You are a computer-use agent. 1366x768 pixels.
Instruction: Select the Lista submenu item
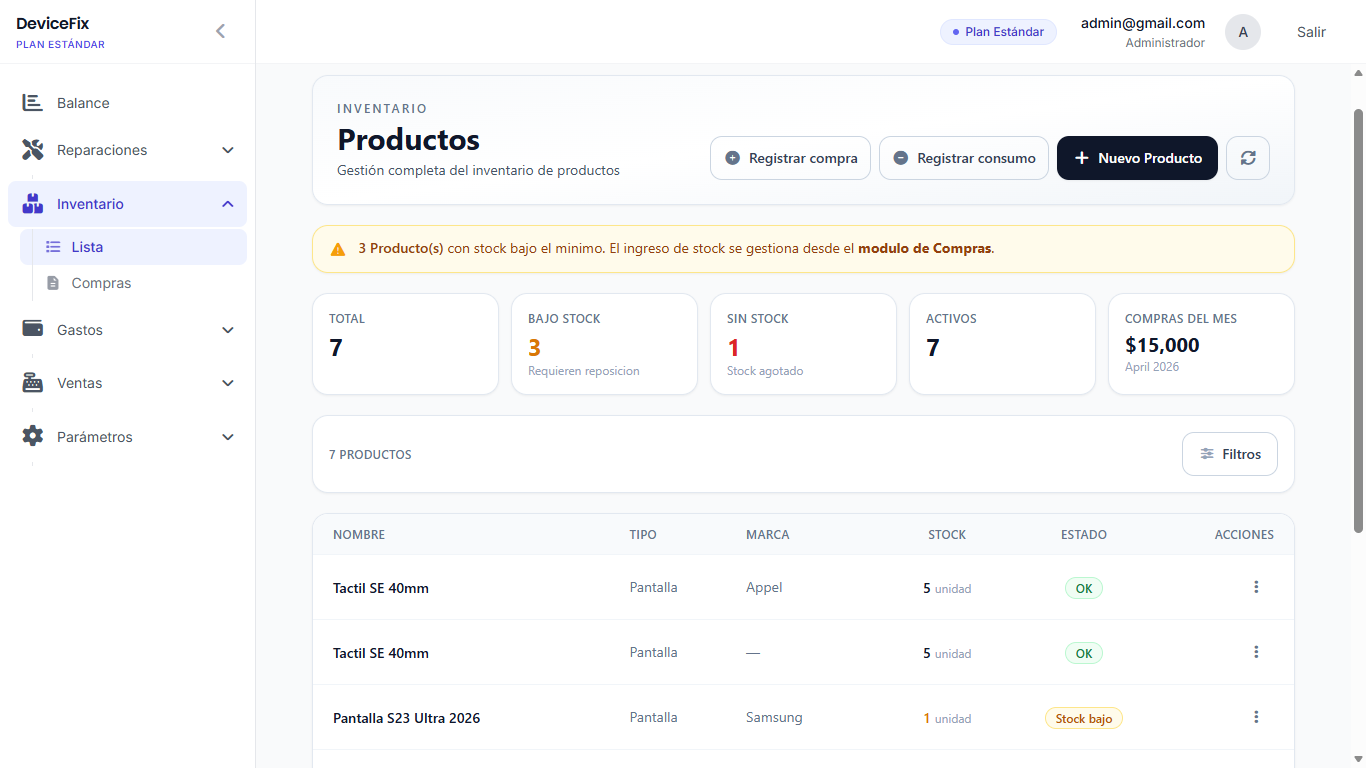coord(87,247)
